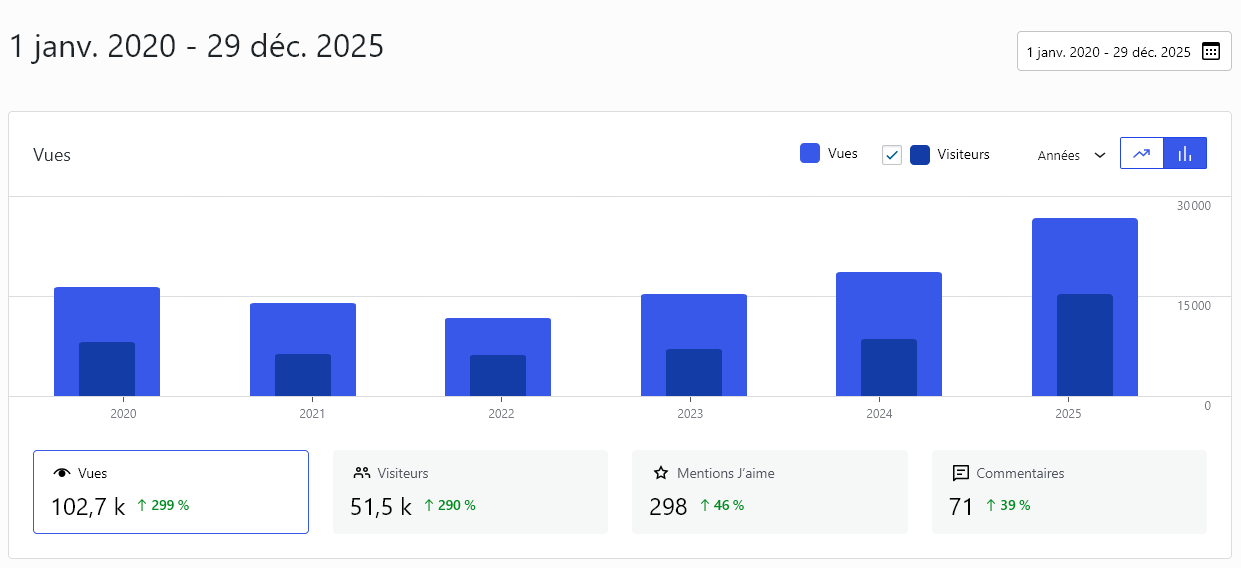Click the 2022 visitors dark bar
The height and width of the screenshot is (568, 1241).
coord(498,376)
